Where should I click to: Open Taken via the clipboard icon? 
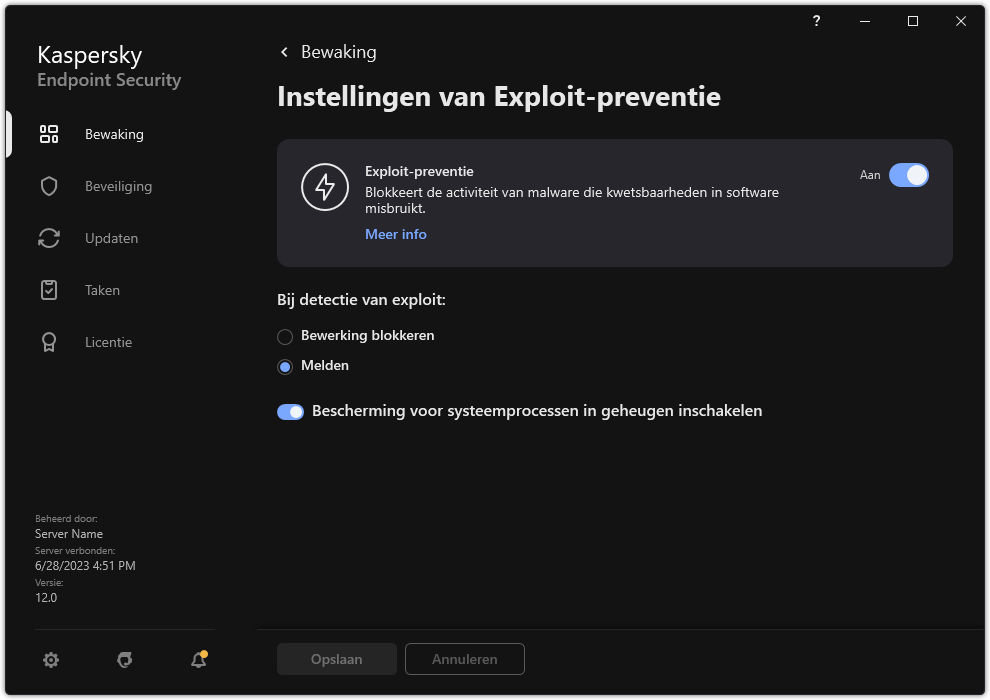(48, 290)
